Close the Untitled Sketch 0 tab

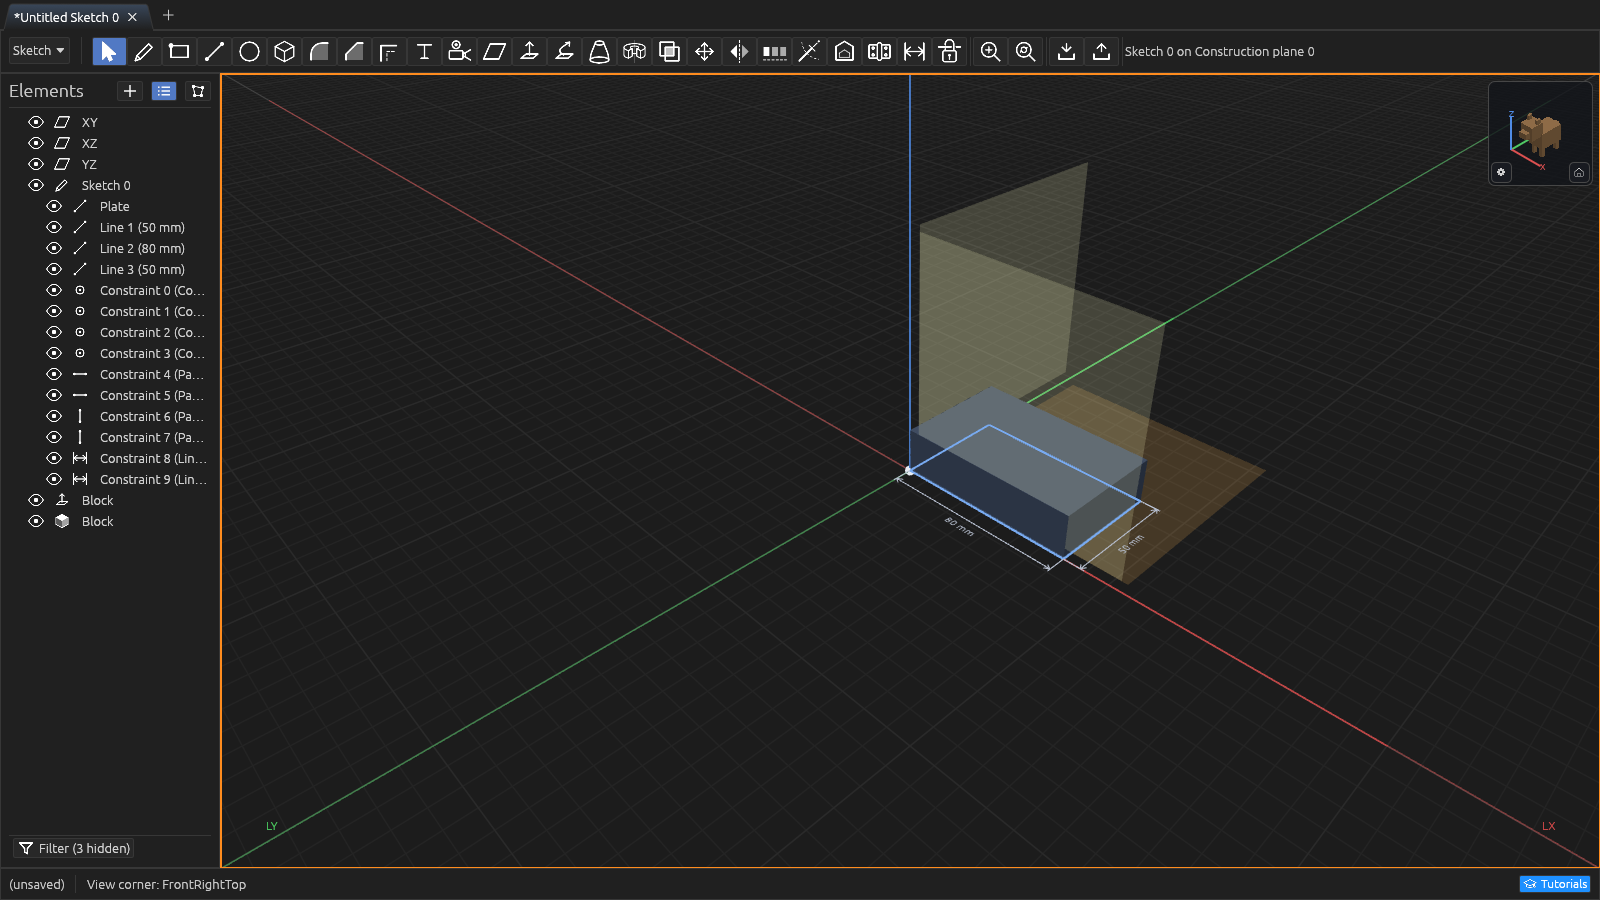pyautogui.click(x=132, y=17)
